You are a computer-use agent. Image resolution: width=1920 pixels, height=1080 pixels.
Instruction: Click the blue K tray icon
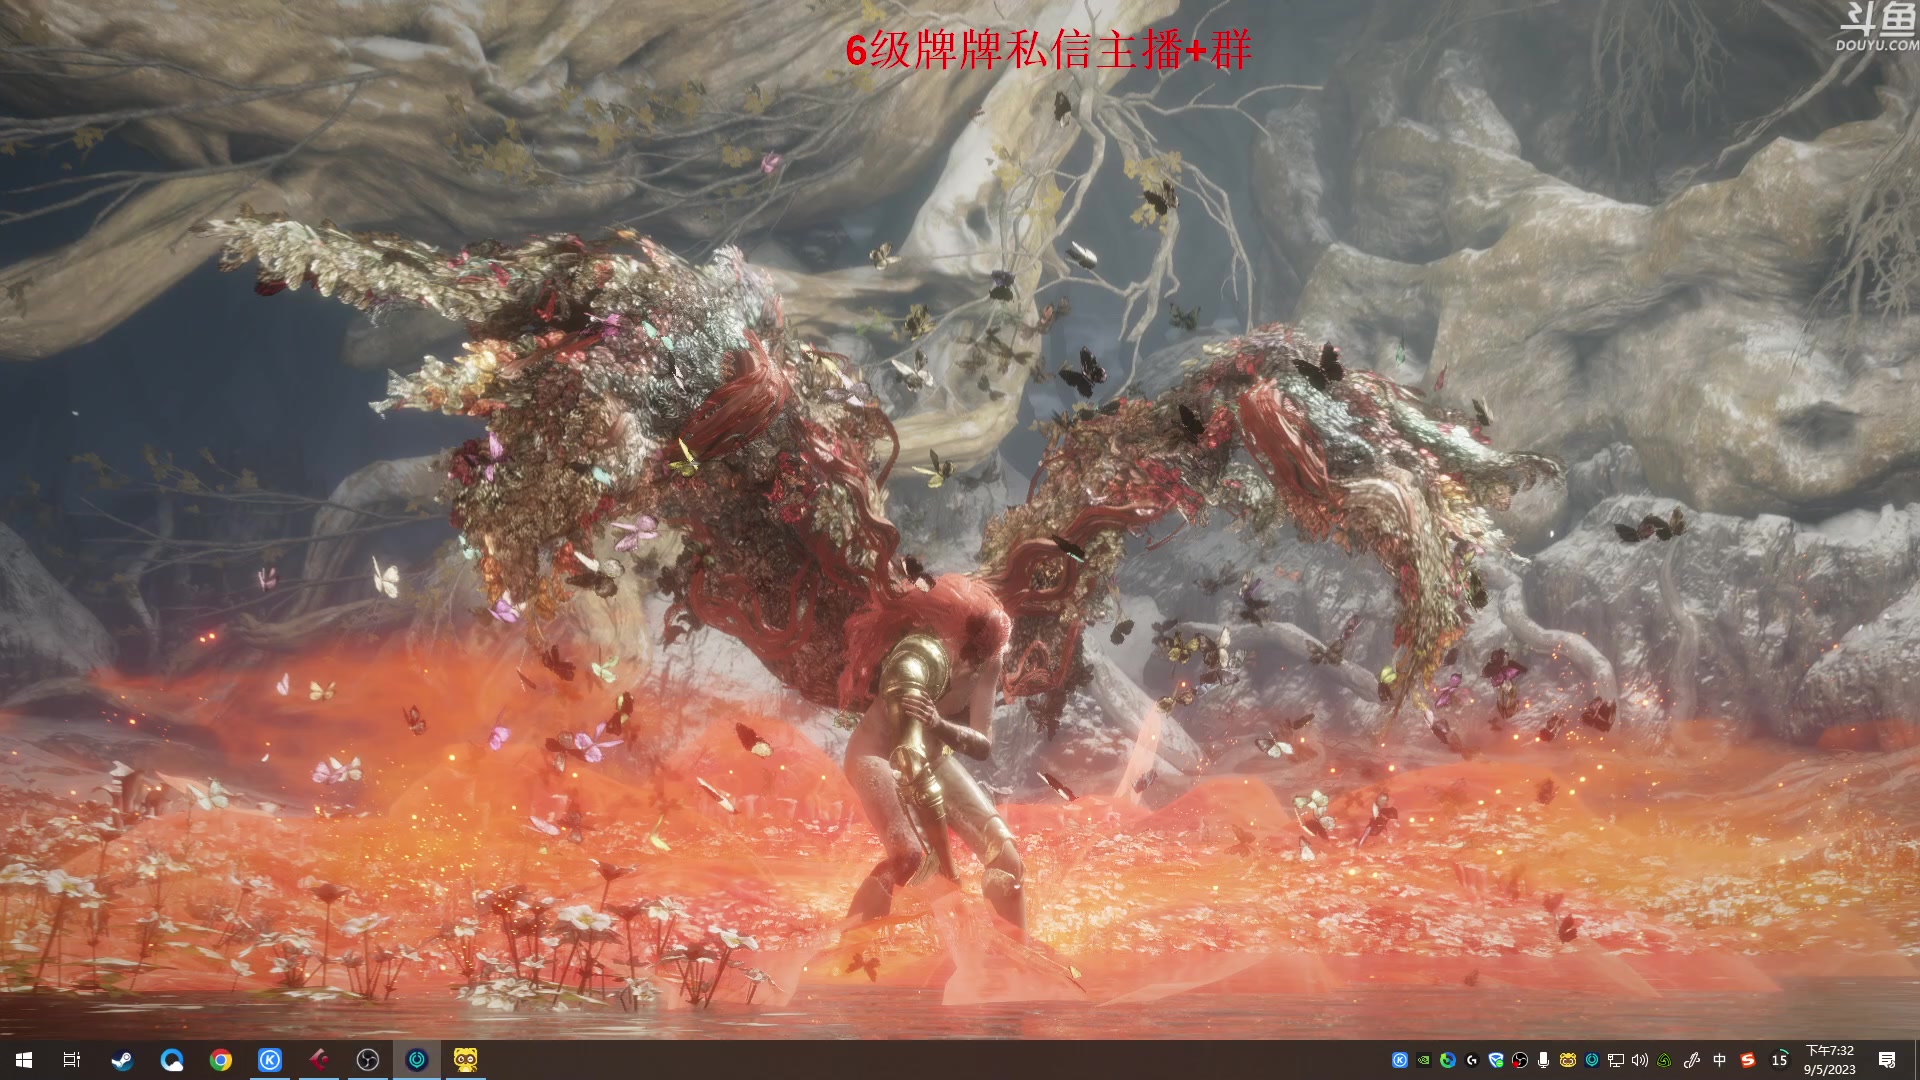coord(1400,1060)
